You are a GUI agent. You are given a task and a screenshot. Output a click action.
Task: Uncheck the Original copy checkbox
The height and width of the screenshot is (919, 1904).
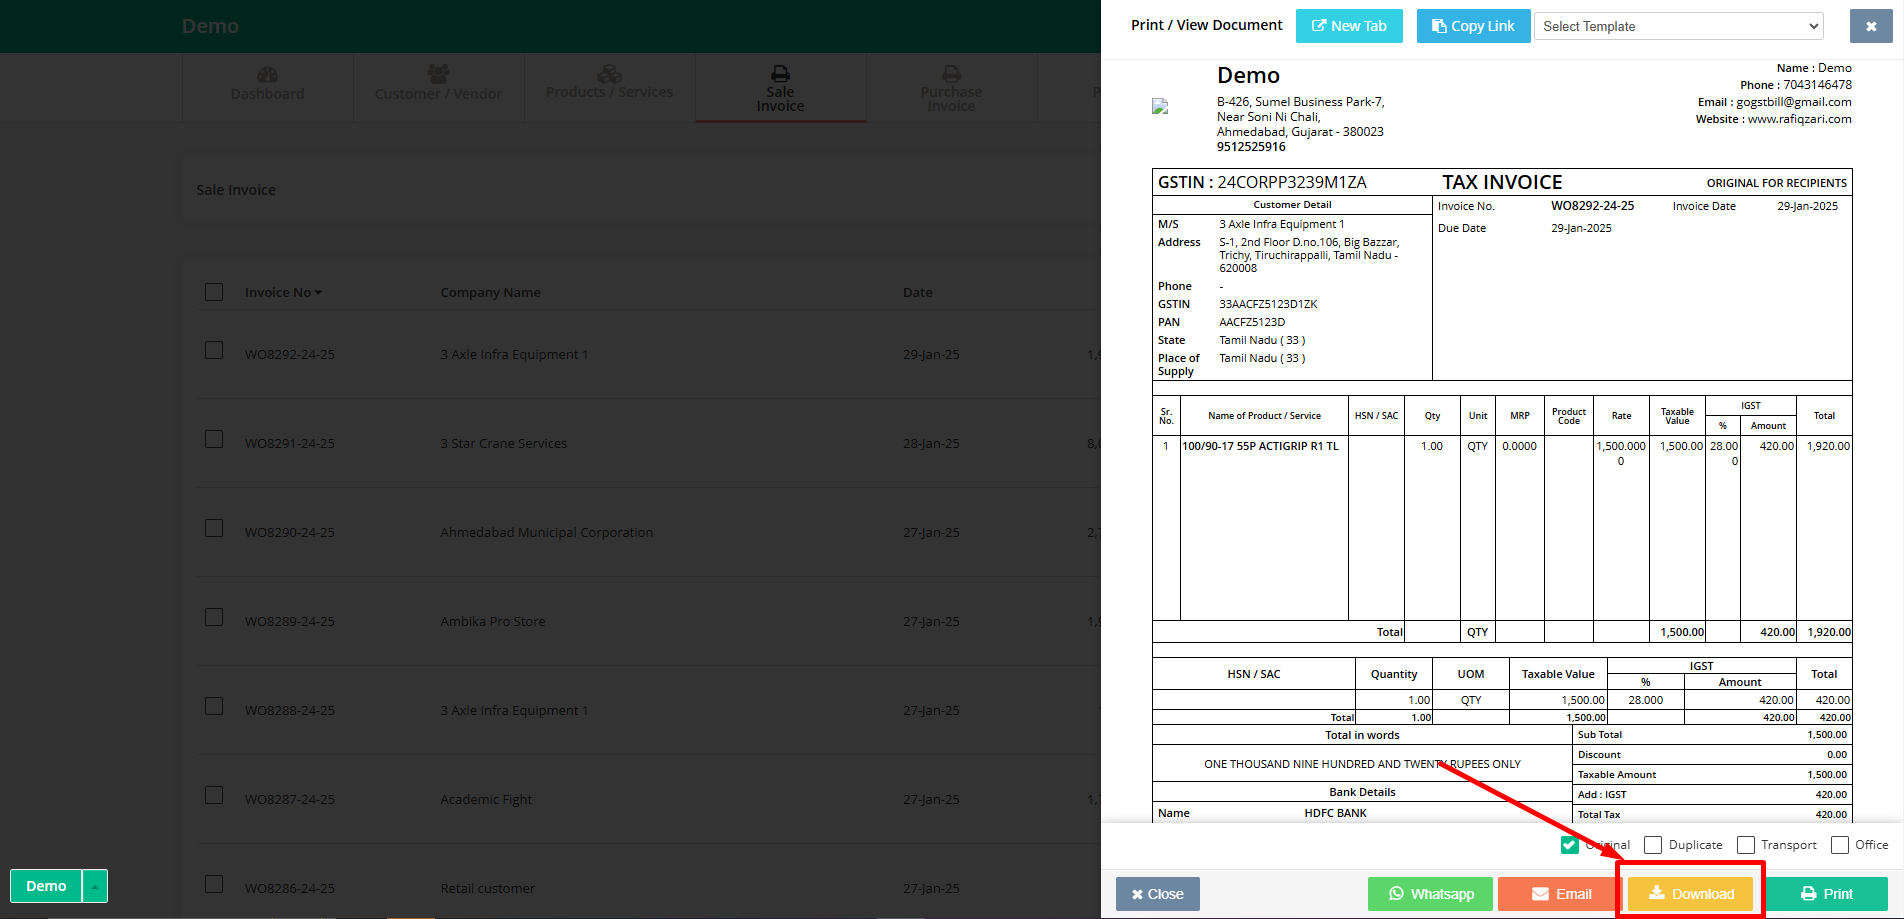coord(1568,845)
